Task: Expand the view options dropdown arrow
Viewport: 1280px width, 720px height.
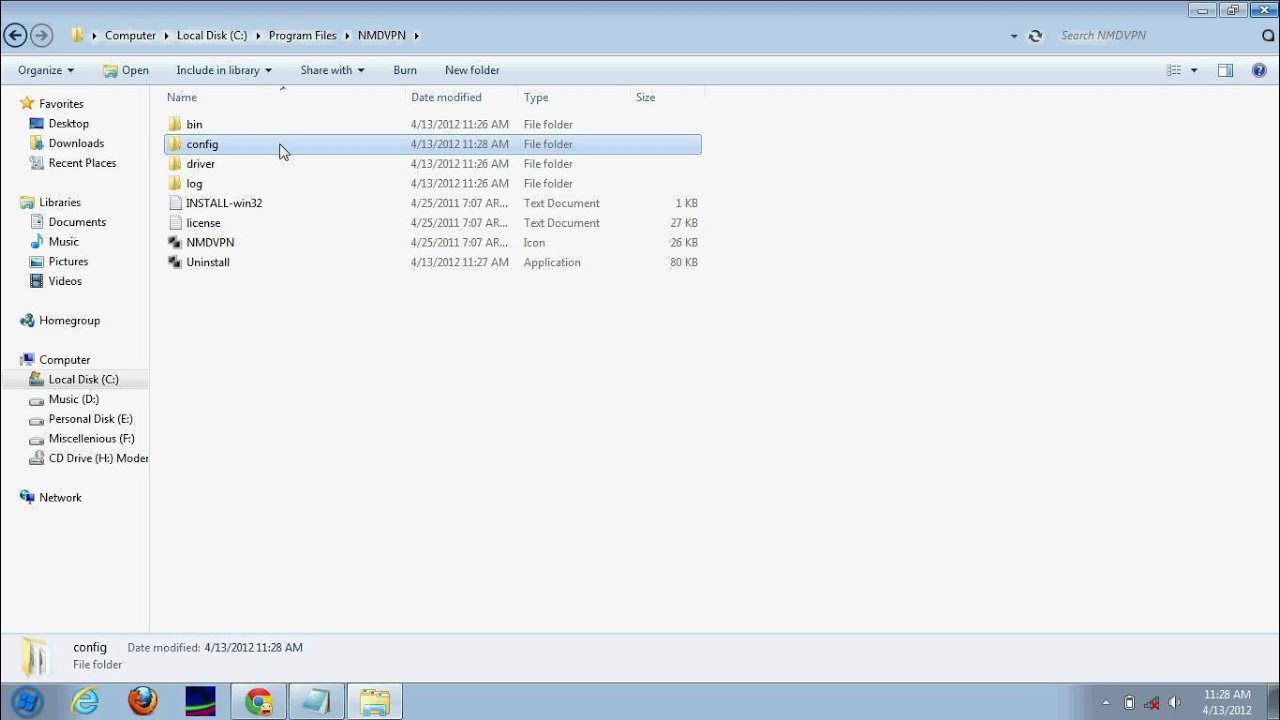Action: coord(1194,70)
